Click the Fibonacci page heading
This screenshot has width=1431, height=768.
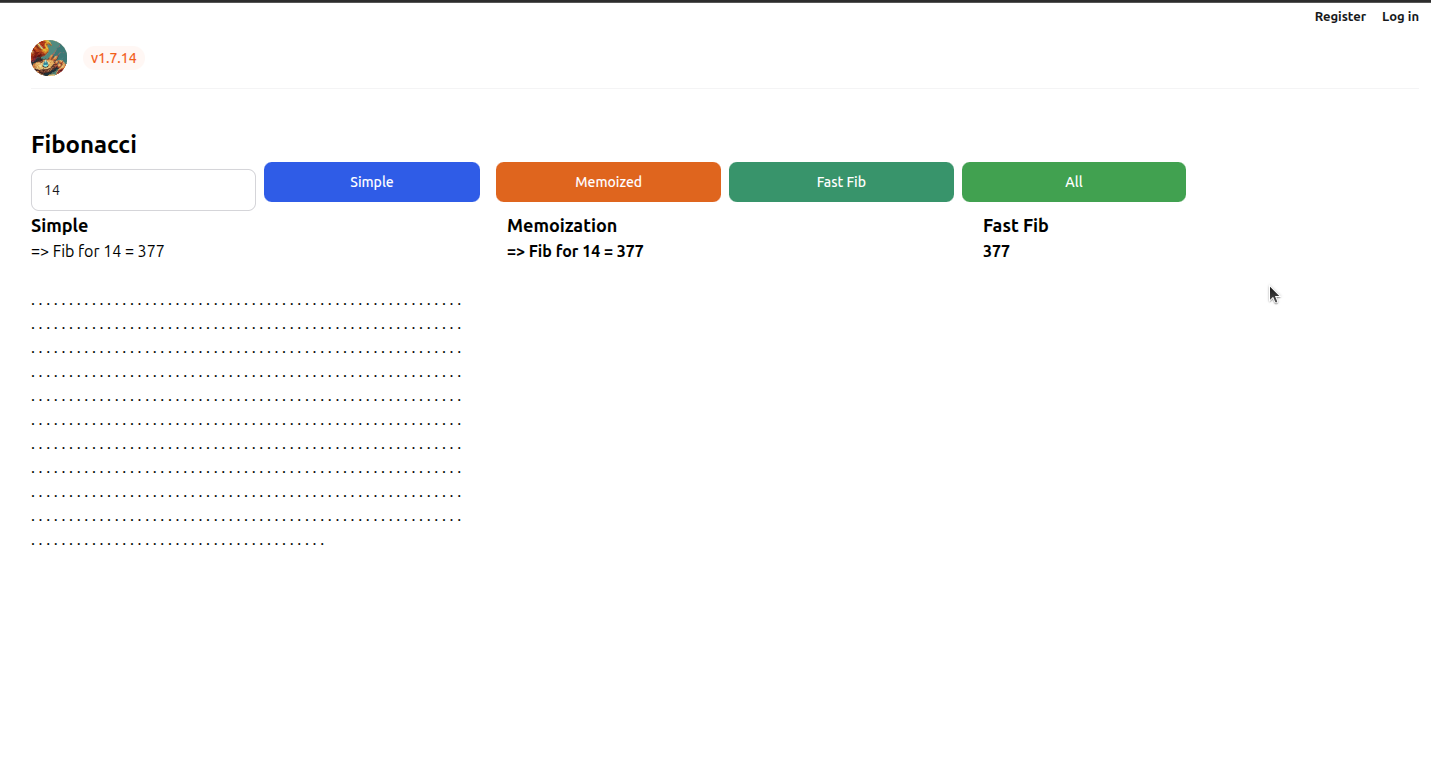click(x=84, y=145)
